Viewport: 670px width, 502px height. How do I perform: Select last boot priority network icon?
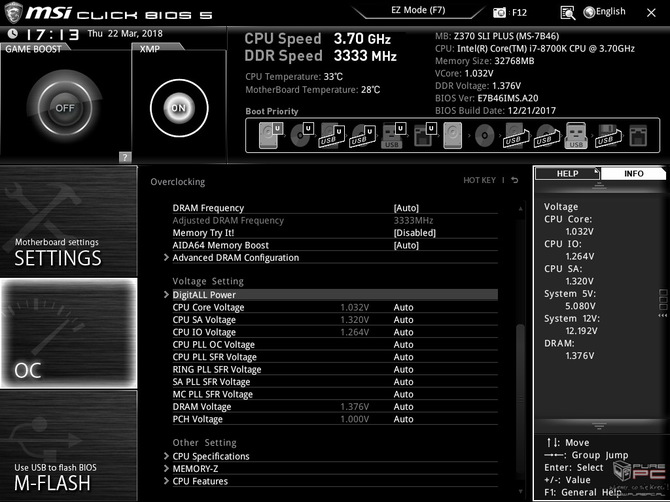click(x=638, y=135)
